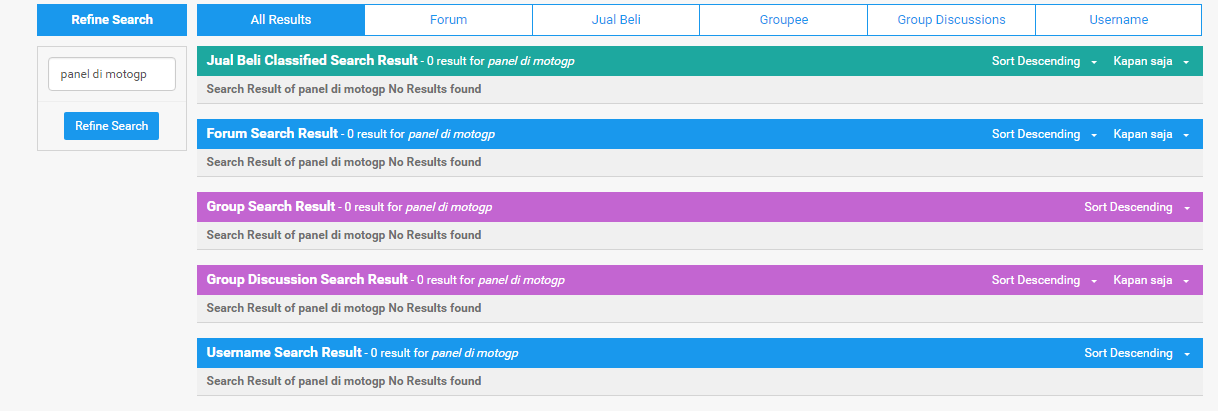Click the Refine Search button below the input

tap(111, 126)
